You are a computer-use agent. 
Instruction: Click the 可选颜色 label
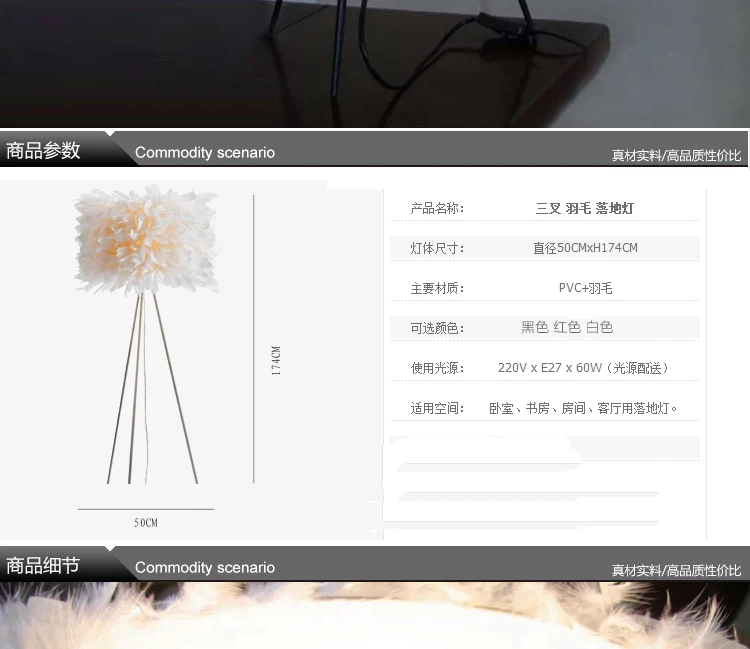pyautogui.click(x=437, y=328)
